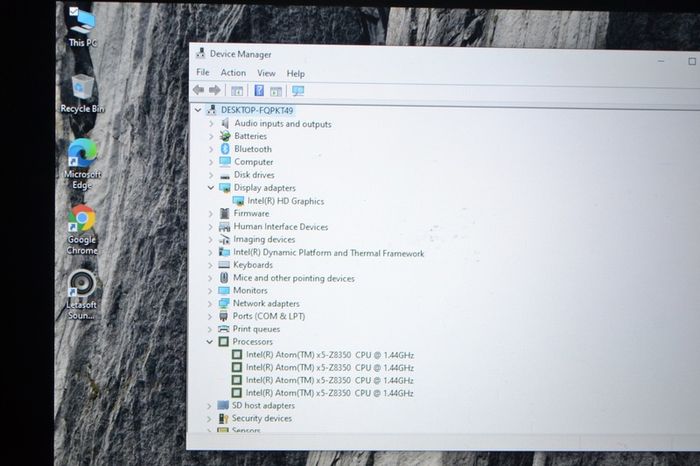Click the blue Help toolbar icon
The height and width of the screenshot is (466, 700).
pos(259,91)
